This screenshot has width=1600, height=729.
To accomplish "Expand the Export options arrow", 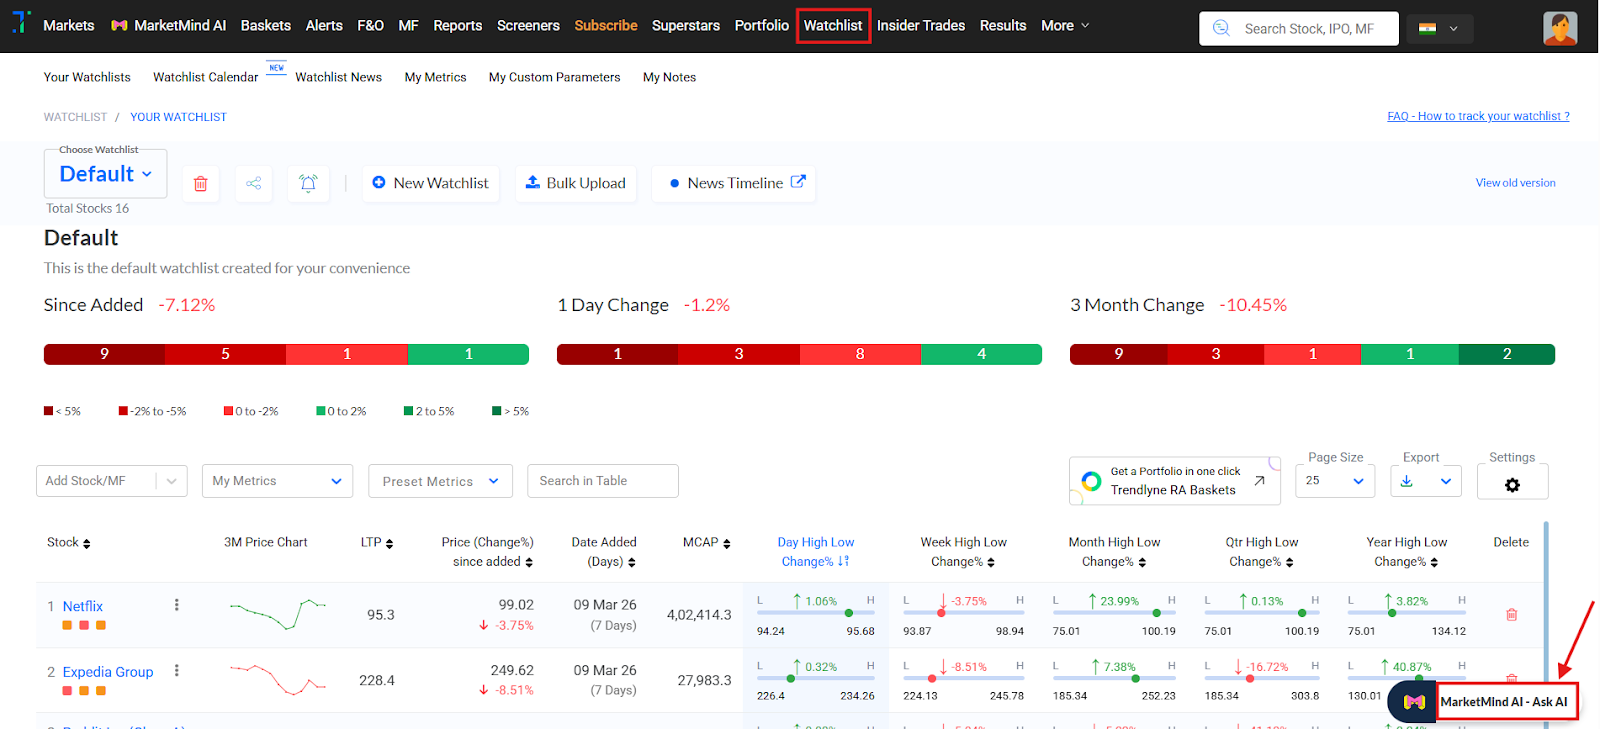I will 1445,481.
